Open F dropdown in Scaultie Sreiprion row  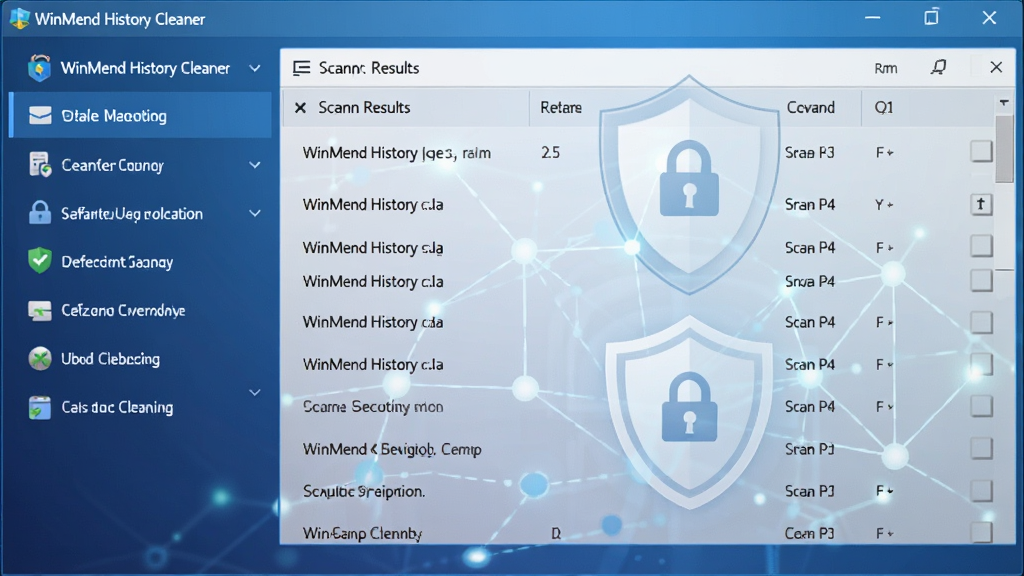[884, 491]
